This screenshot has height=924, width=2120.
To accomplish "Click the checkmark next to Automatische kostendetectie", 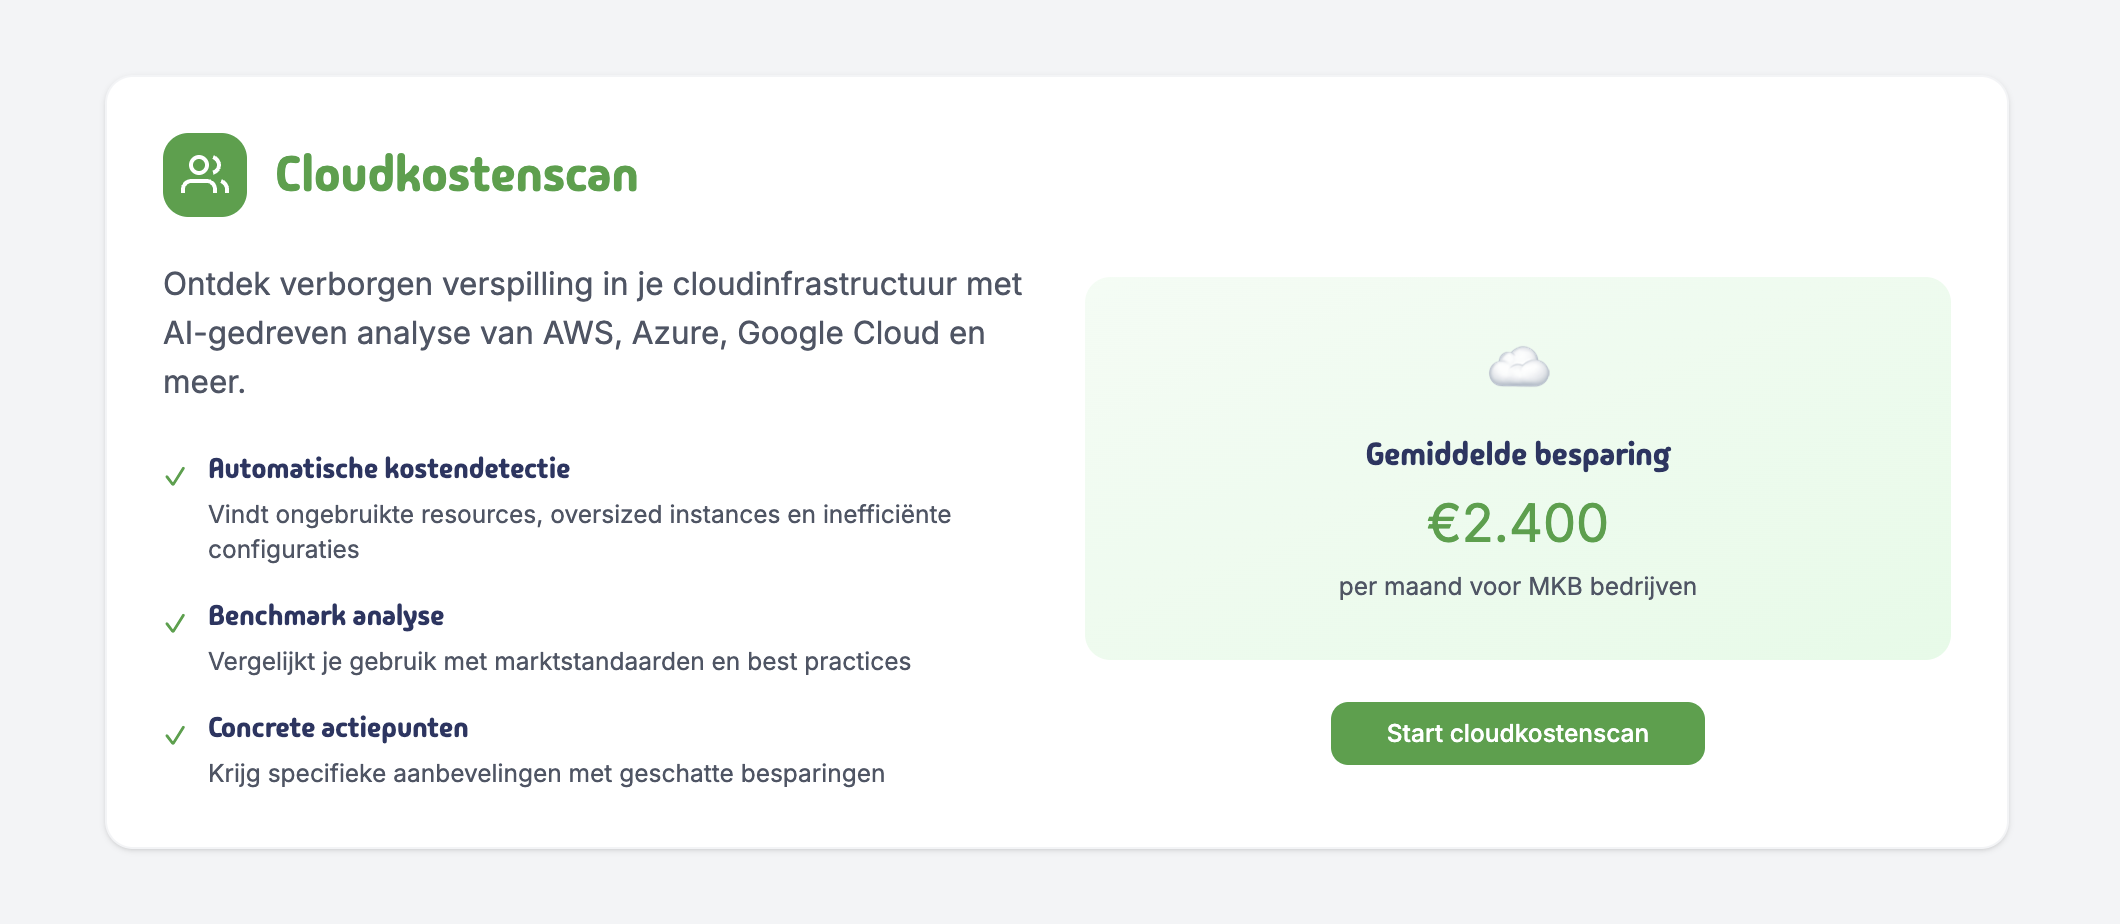I will coord(175,477).
